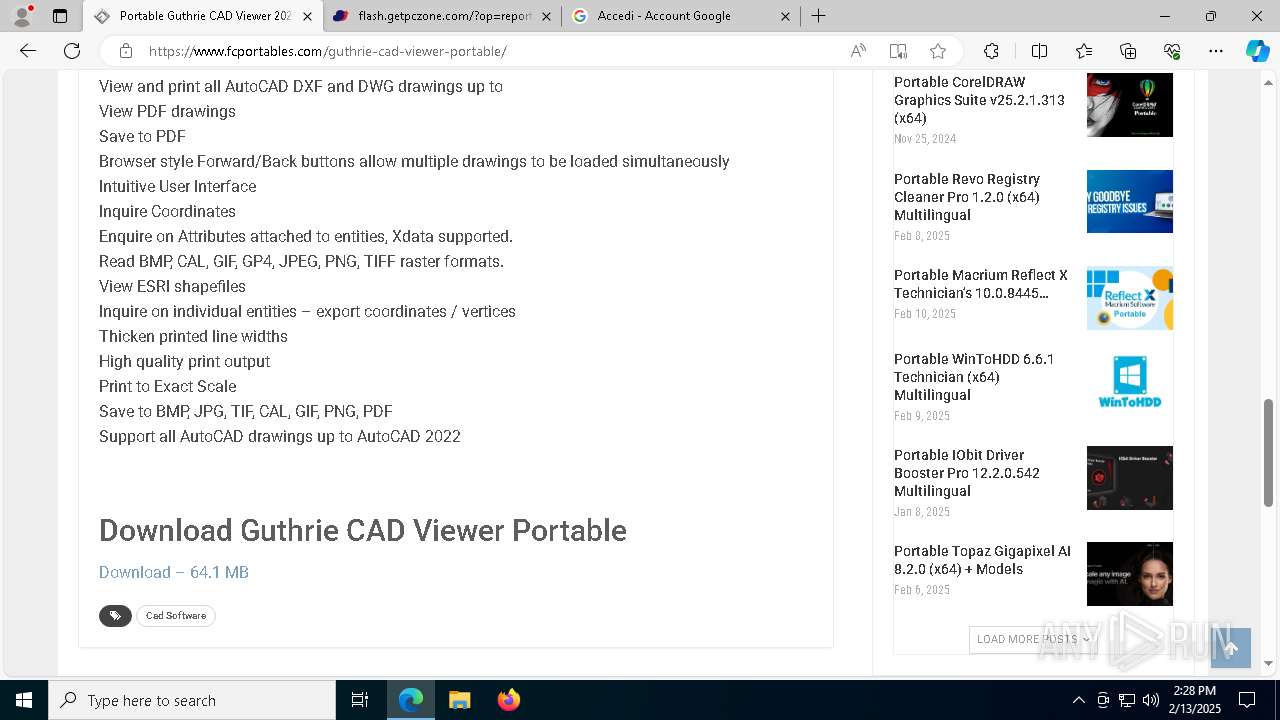Refresh the current page
This screenshot has width=1280, height=720.
72,51
